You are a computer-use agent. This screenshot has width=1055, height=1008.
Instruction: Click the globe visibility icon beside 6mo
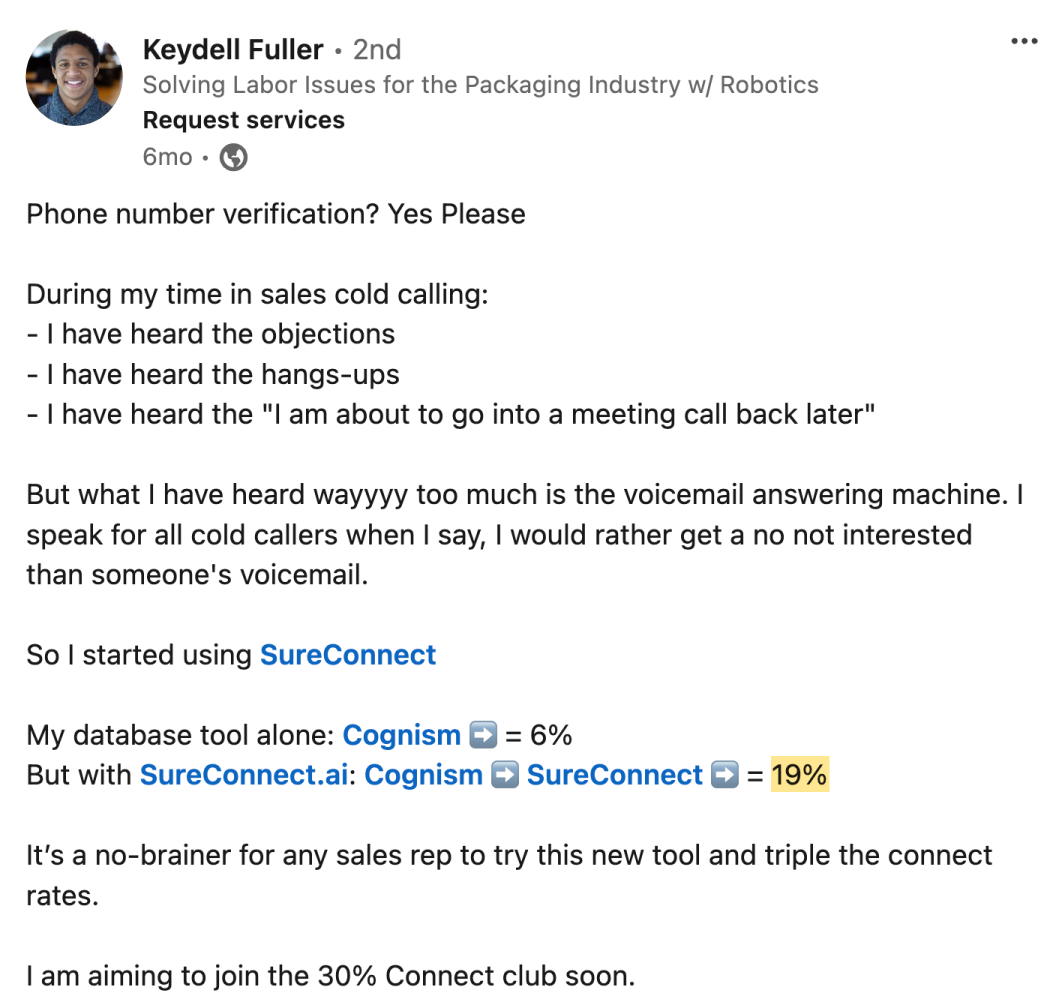233,157
